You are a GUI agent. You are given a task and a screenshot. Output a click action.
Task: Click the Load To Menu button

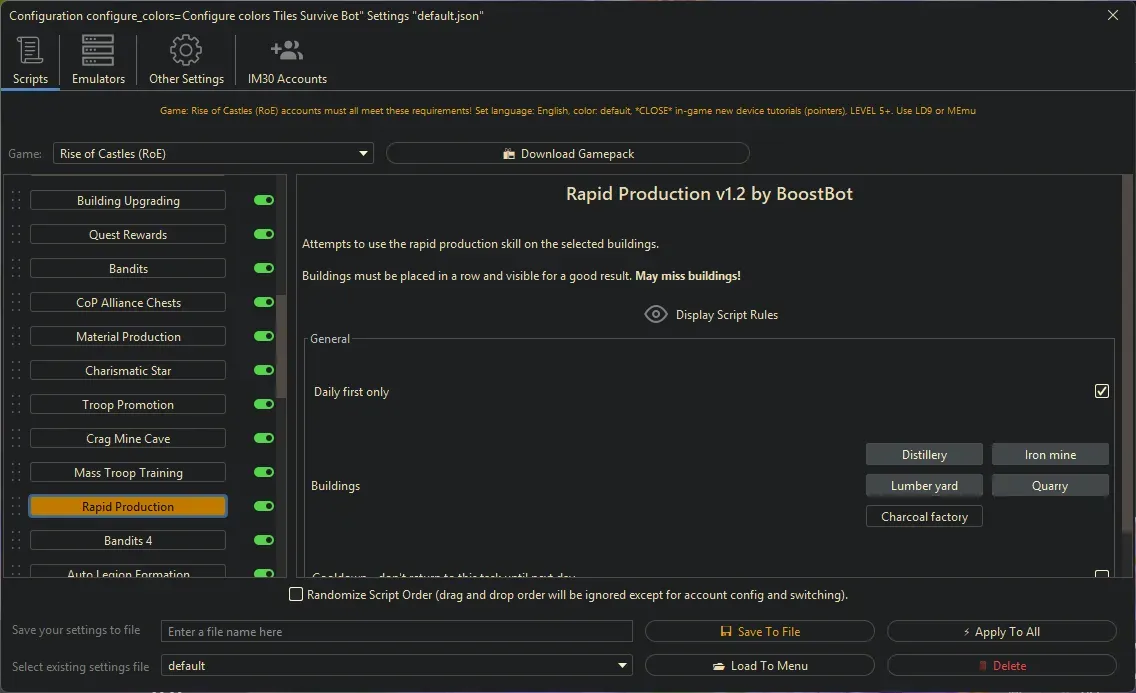(759, 665)
